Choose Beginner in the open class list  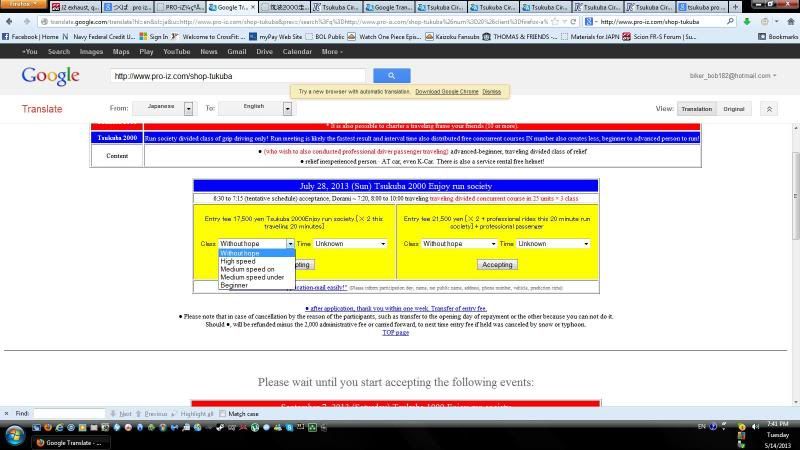pyautogui.click(x=234, y=285)
